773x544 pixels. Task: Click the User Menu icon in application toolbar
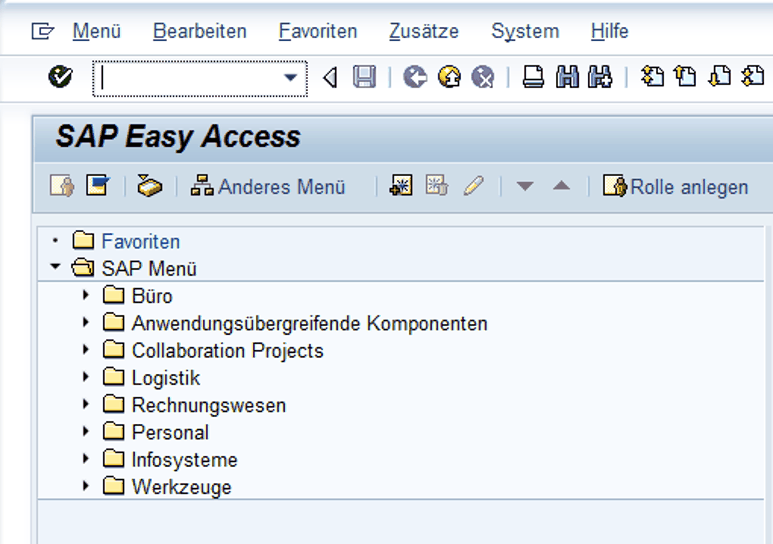pos(62,186)
